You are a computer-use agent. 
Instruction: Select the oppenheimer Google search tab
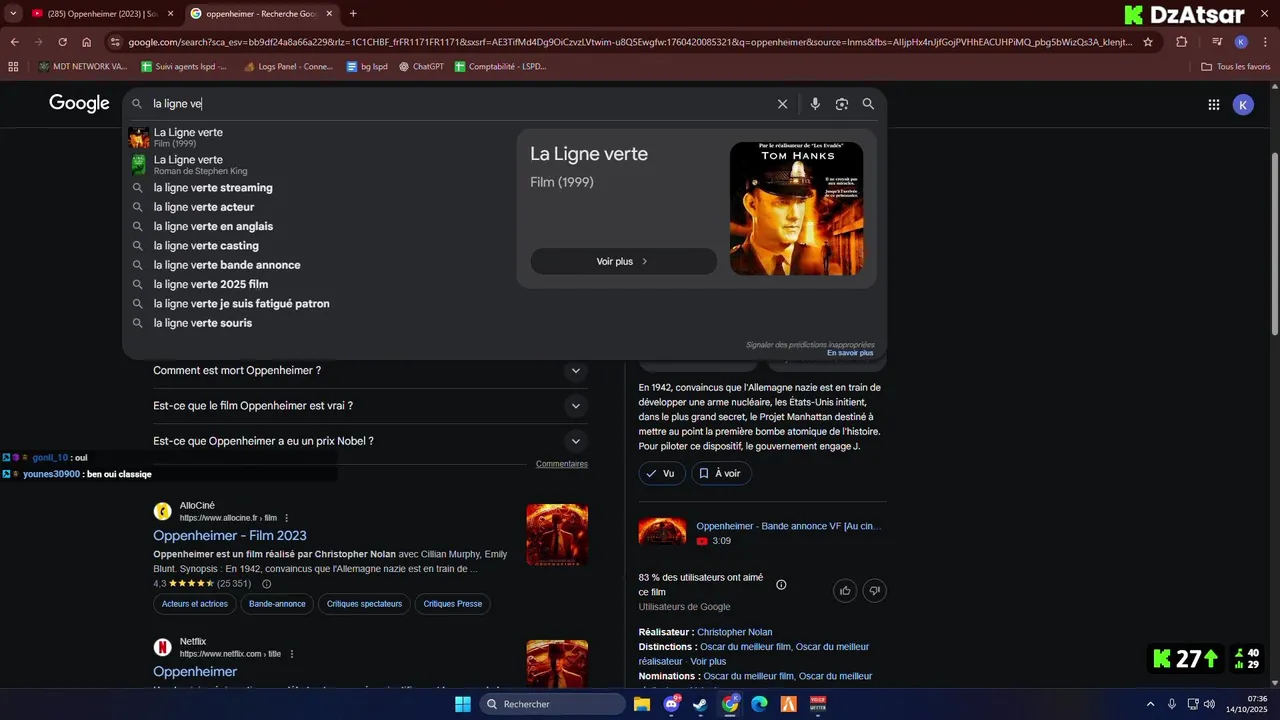260,14
